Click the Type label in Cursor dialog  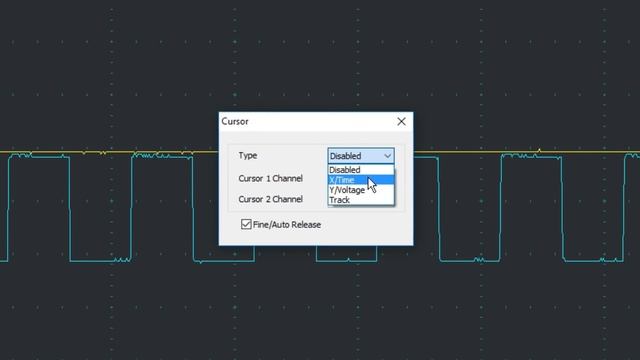click(x=248, y=156)
